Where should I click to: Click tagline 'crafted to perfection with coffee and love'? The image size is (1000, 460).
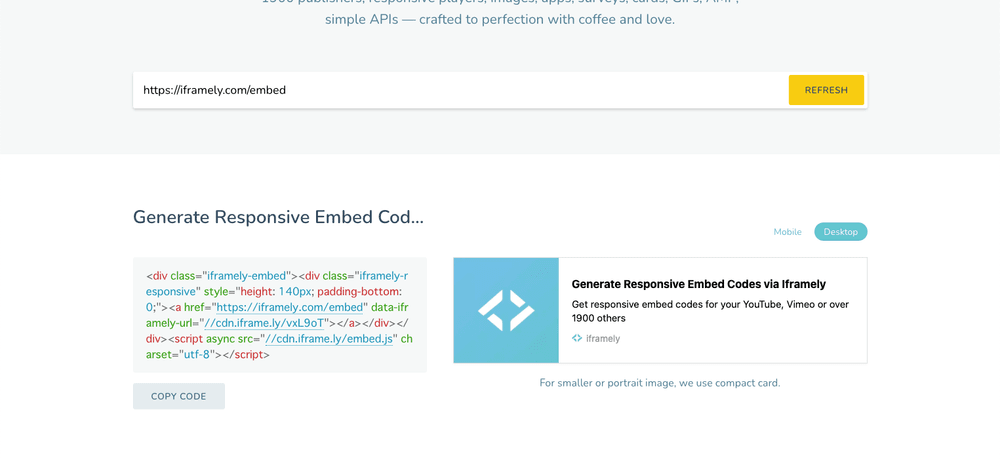547,19
